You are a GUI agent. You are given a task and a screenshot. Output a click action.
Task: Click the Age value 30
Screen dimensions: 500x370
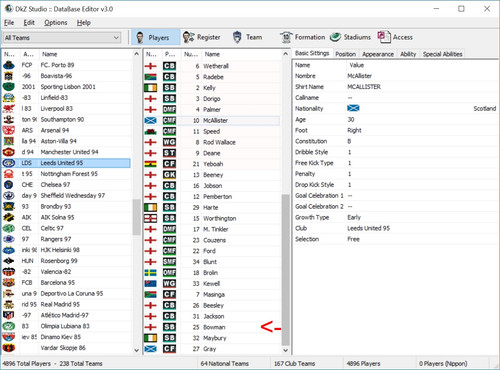tap(351, 119)
